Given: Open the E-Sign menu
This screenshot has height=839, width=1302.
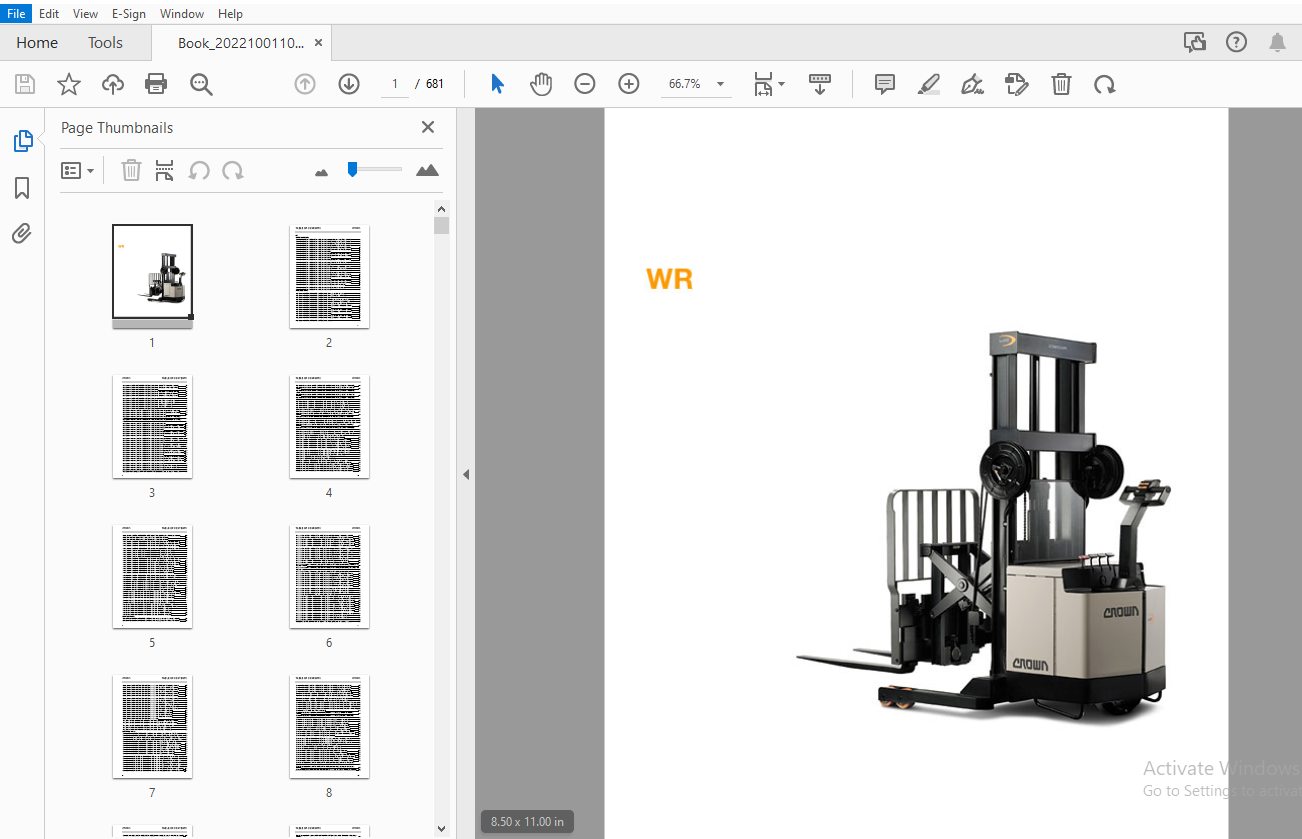Looking at the screenshot, I should click(128, 14).
